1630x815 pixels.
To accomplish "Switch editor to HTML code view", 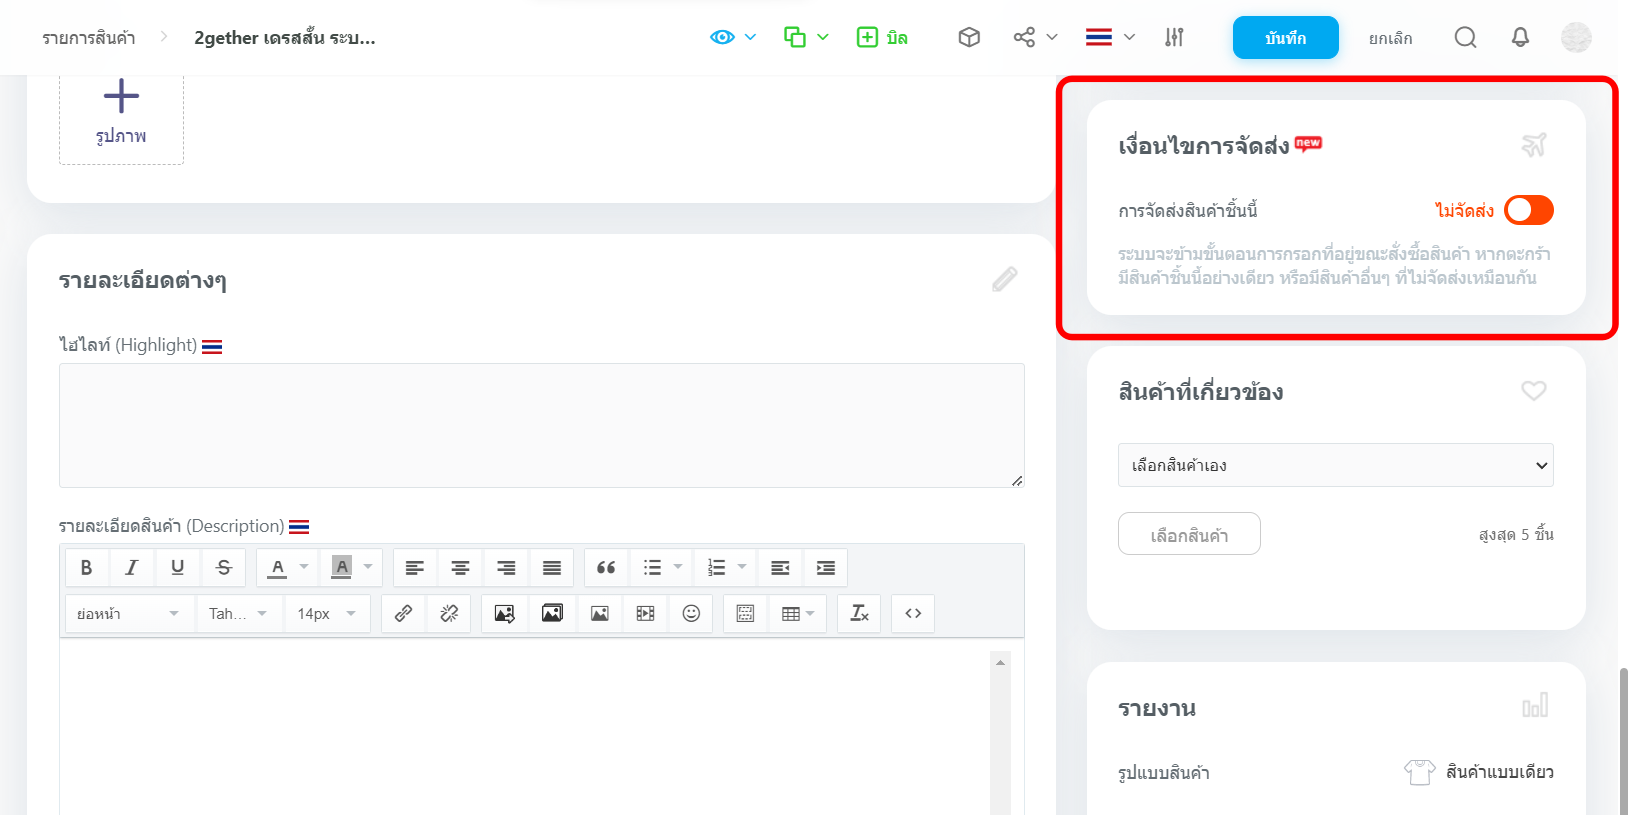I will click(913, 613).
